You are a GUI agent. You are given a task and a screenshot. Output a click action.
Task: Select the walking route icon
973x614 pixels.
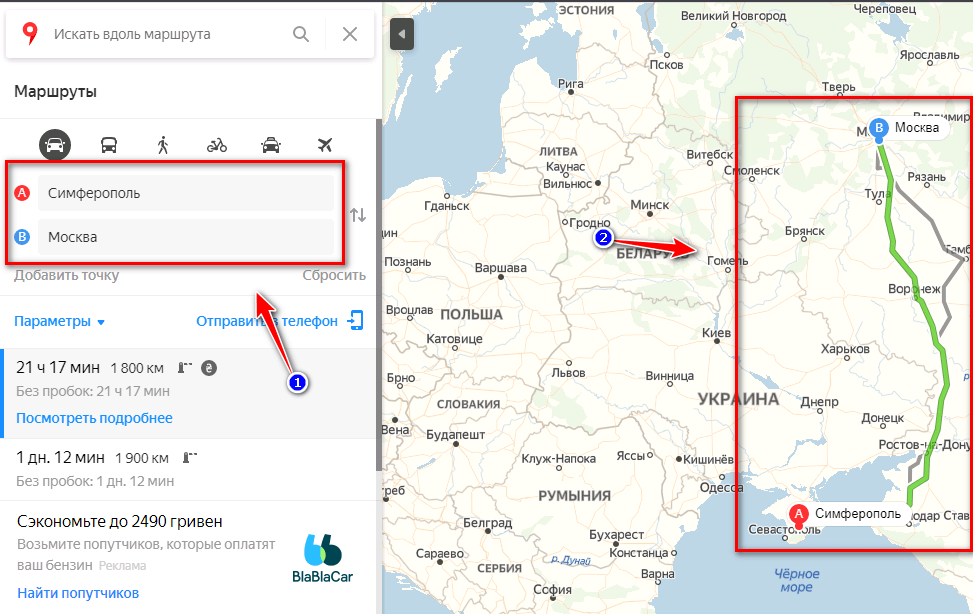tap(163, 145)
